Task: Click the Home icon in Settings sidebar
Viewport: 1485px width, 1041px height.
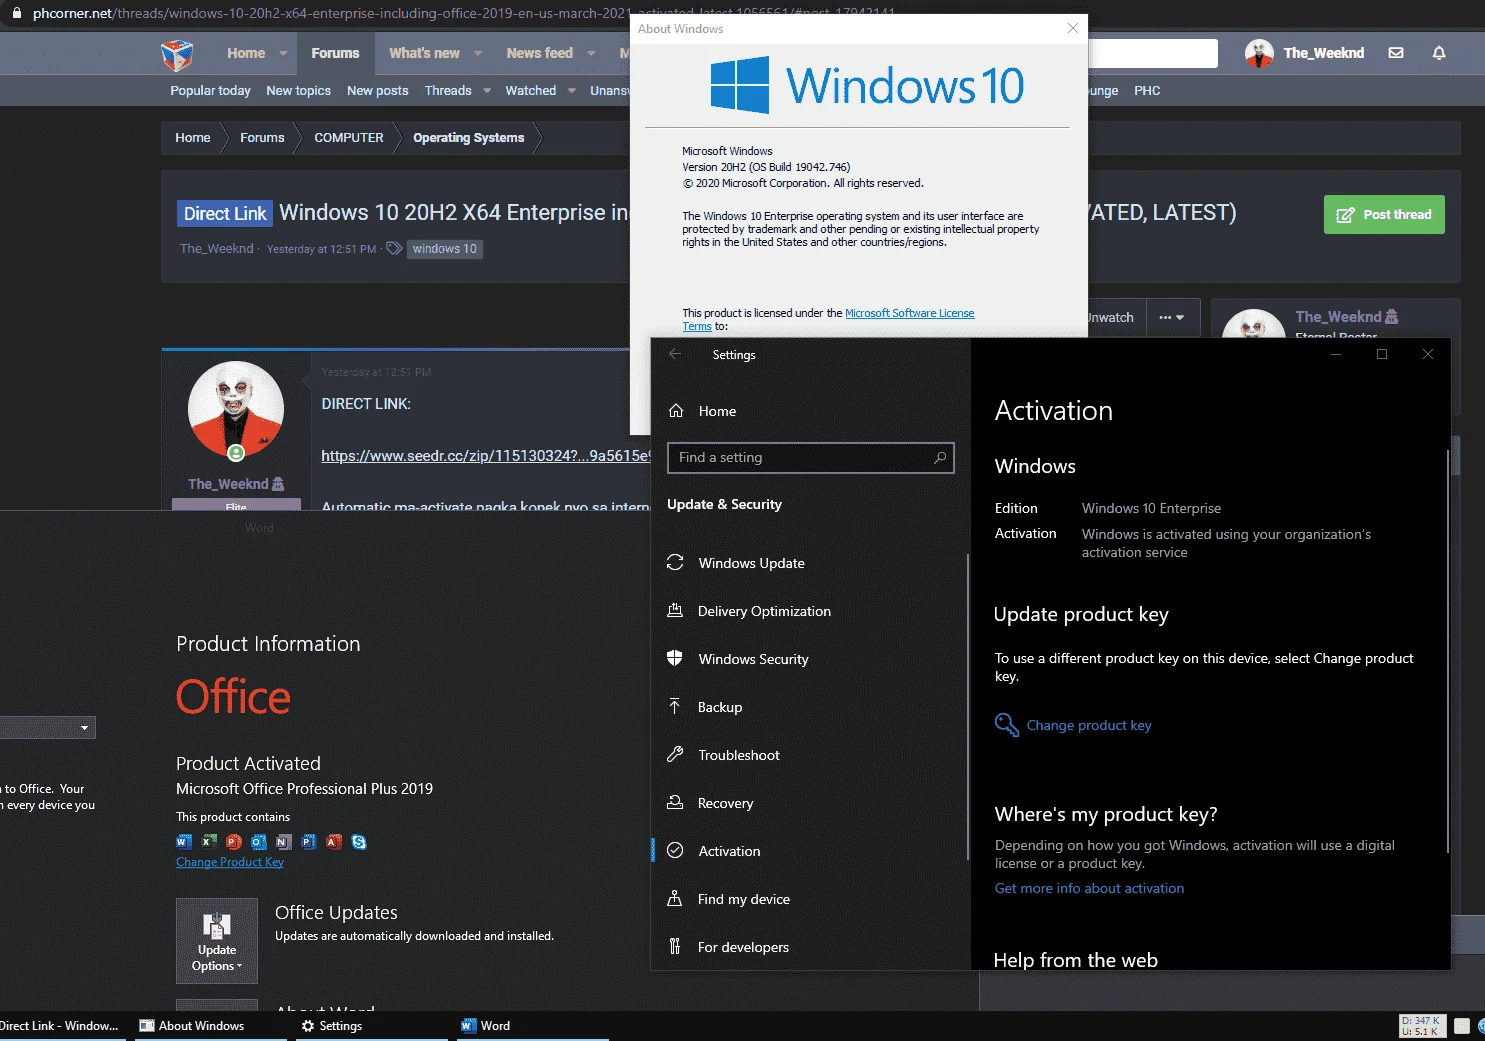Action: (x=676, y=411)
